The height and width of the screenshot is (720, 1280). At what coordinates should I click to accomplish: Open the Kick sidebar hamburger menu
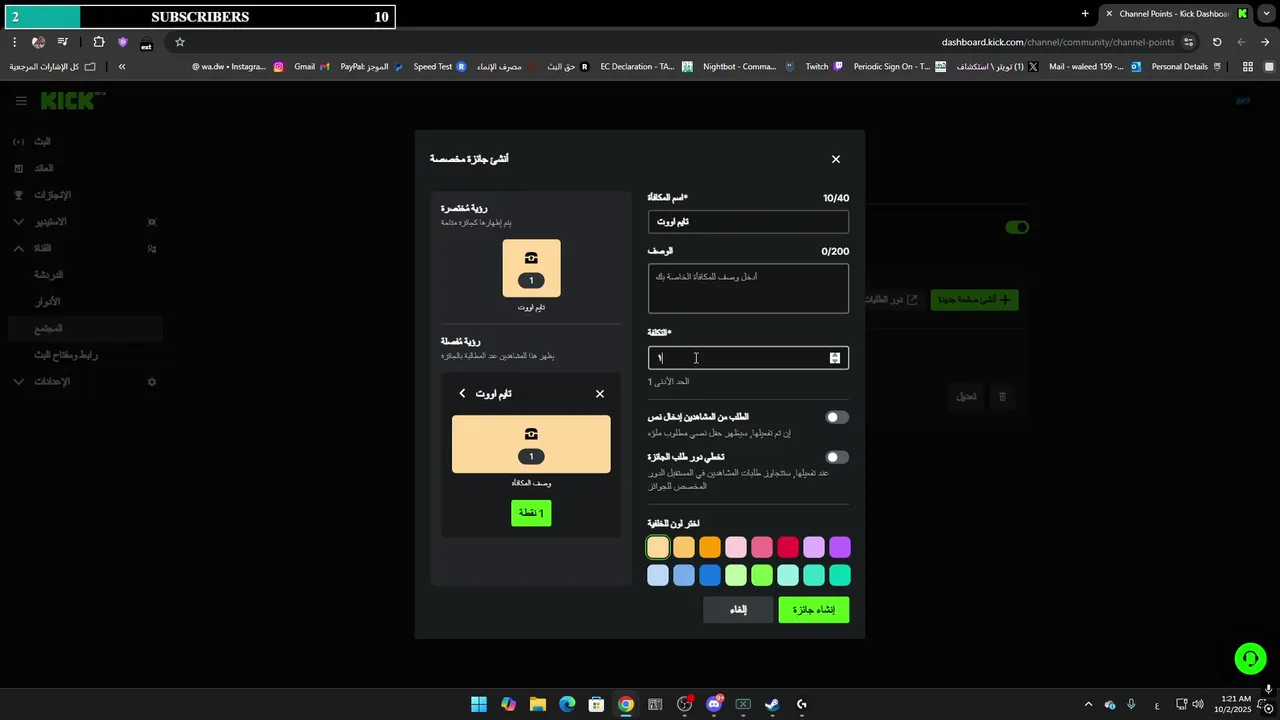pyautogui.click(x=21, y=101)
